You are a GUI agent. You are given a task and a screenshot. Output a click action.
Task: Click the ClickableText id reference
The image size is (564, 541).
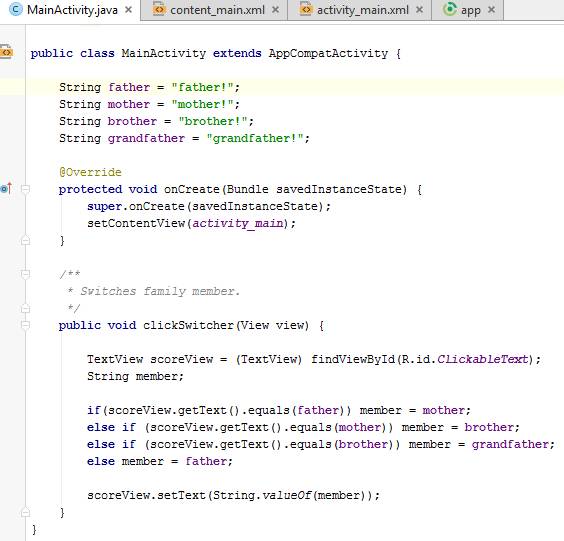(x=482, y=359)
